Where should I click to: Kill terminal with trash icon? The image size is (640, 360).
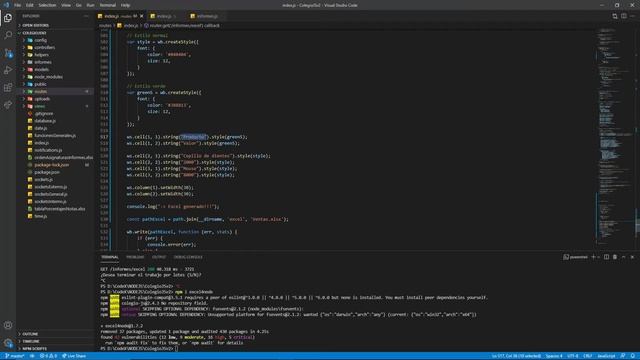click(615, 257)
